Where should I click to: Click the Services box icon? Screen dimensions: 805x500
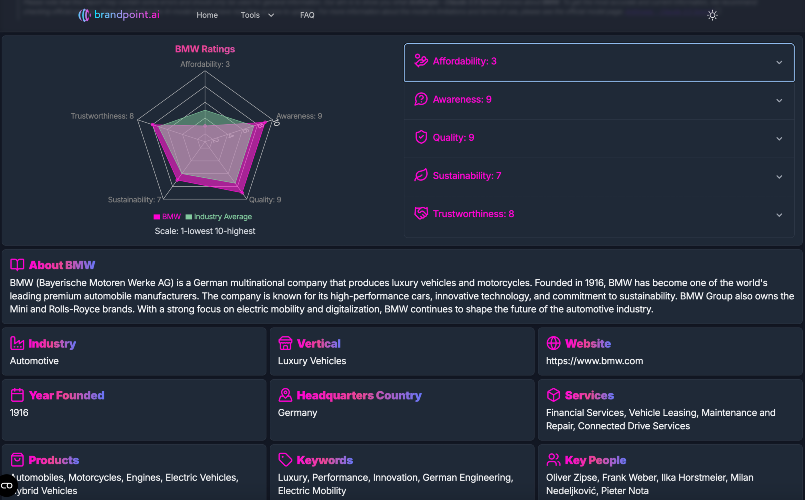(x=553, y=395)
